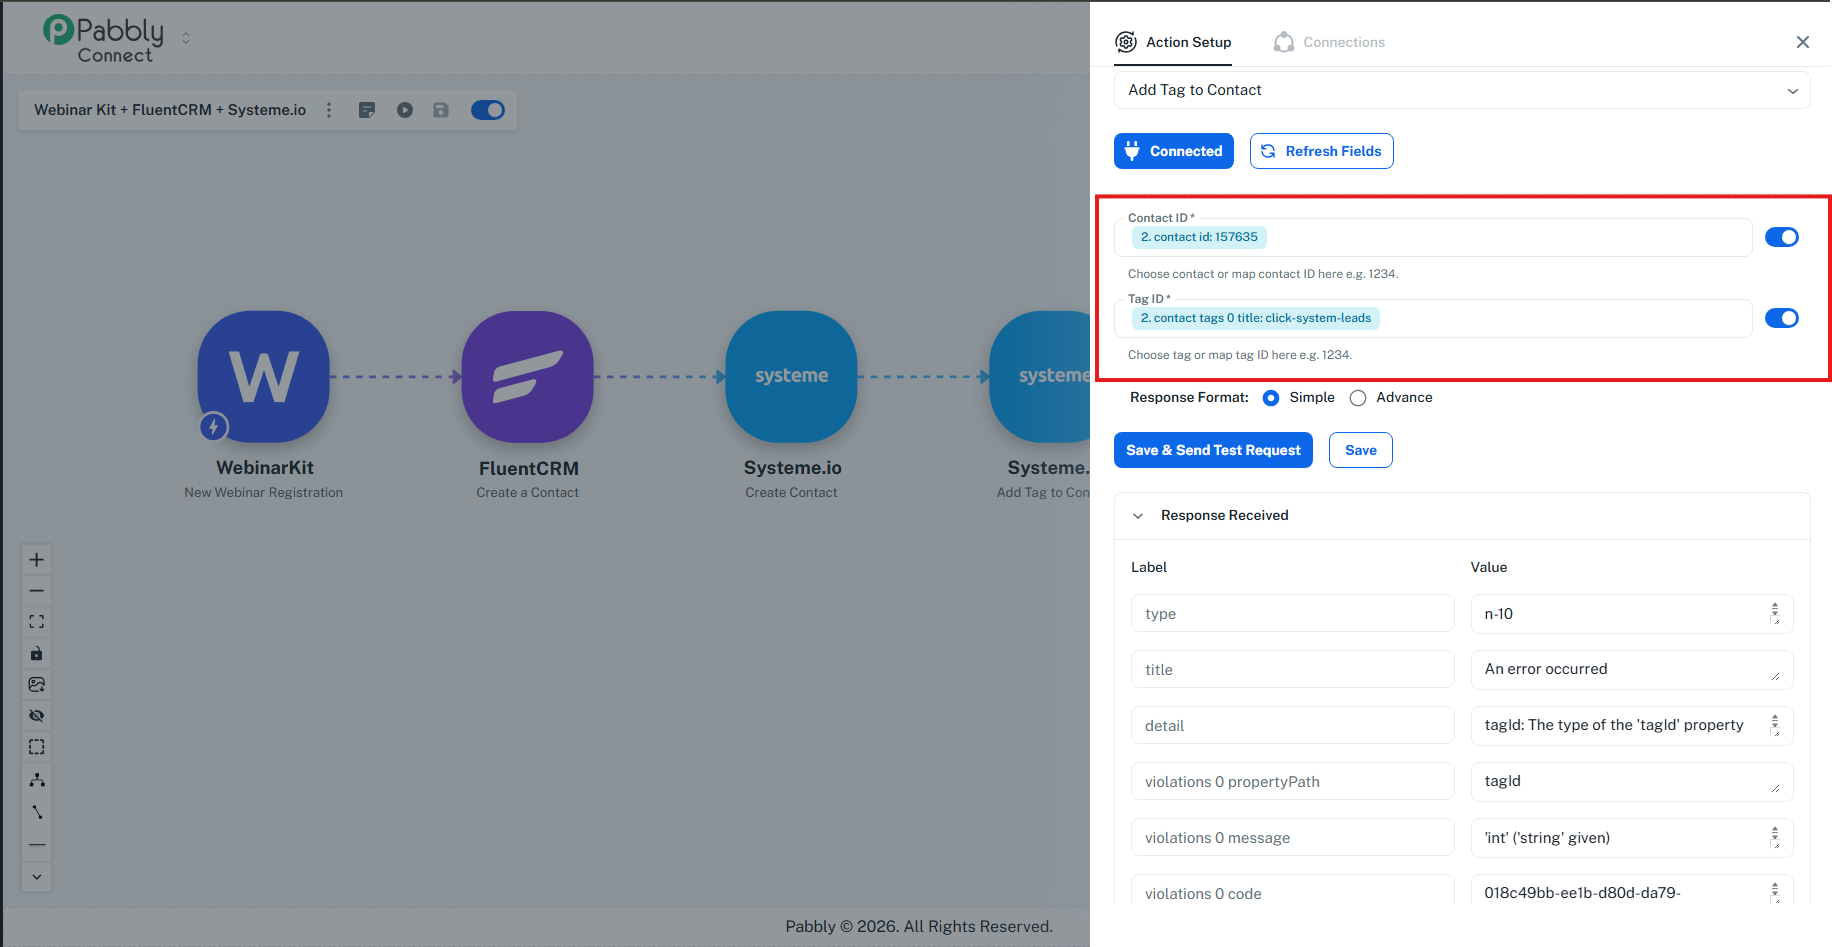The height and width of the screenshot is (947, 1832).
Task: Click the crossed-eye hide icon
Action: click(37, 716)
